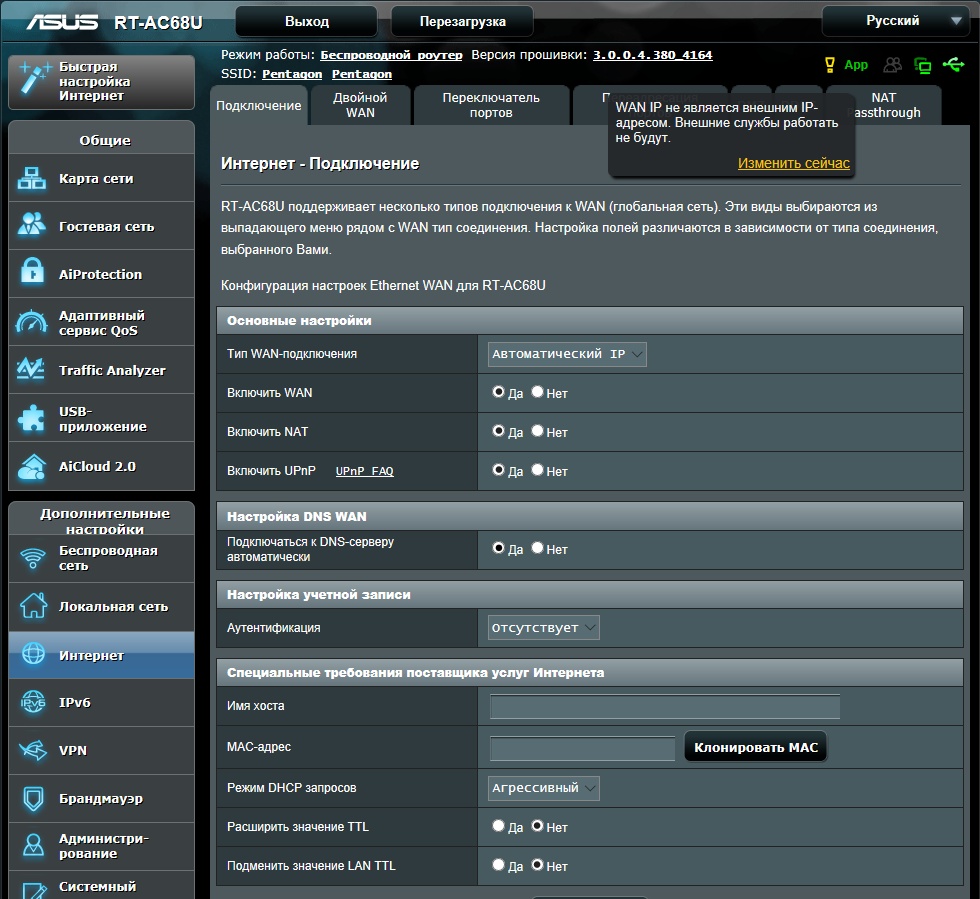Open the Тип WAN-подключения dropdown
The image size is (980, 899).
pyautogui.click(x=567, y=354)
